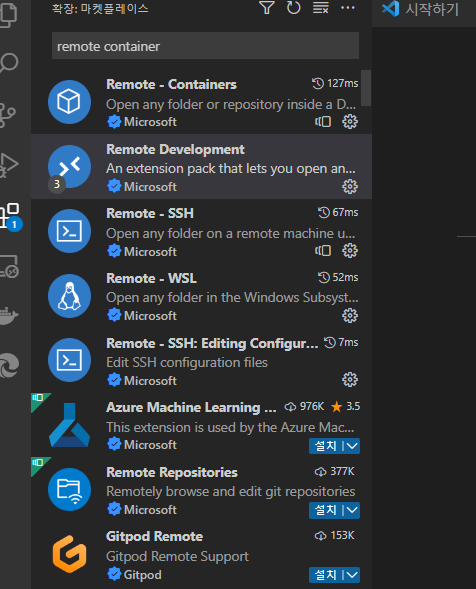The width and height of the screenshot is (476, 589).
Task: Click remote indicator icon on Remote - SSH
Action: pyautogui.click(x=323, y=251)
